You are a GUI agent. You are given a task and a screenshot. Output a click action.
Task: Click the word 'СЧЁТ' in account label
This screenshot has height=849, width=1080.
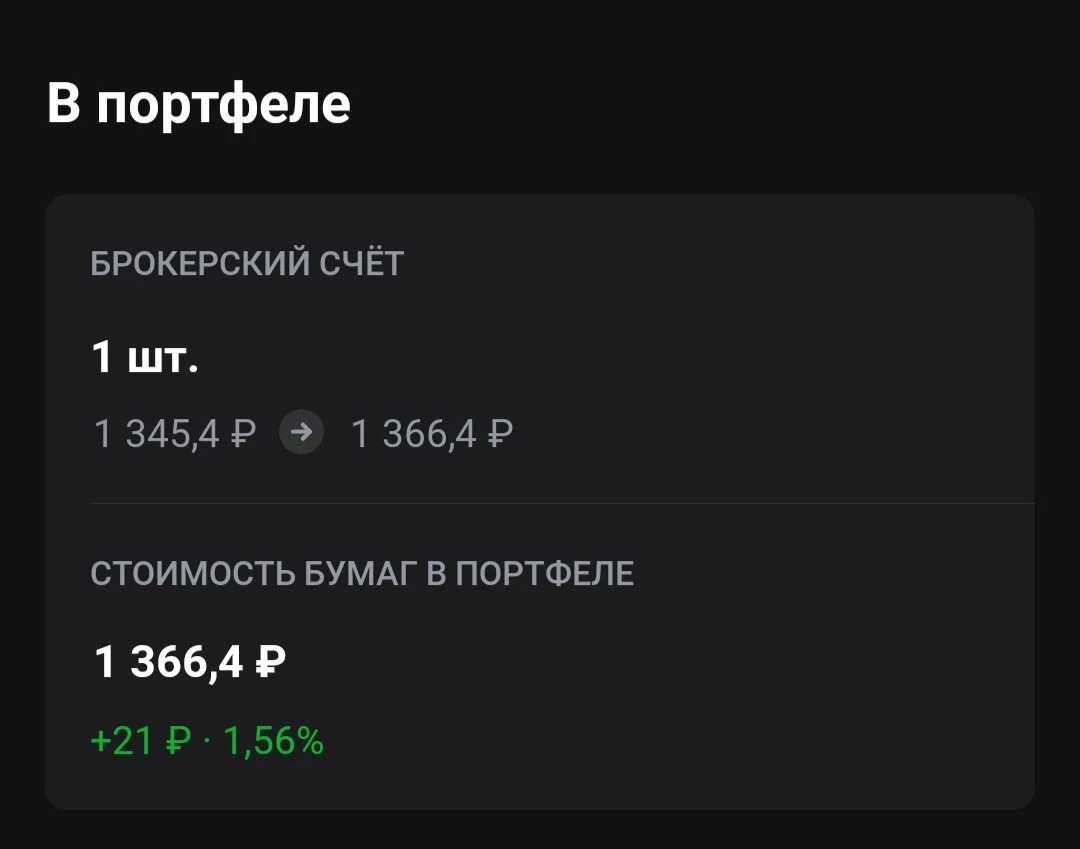pos(361,264)
